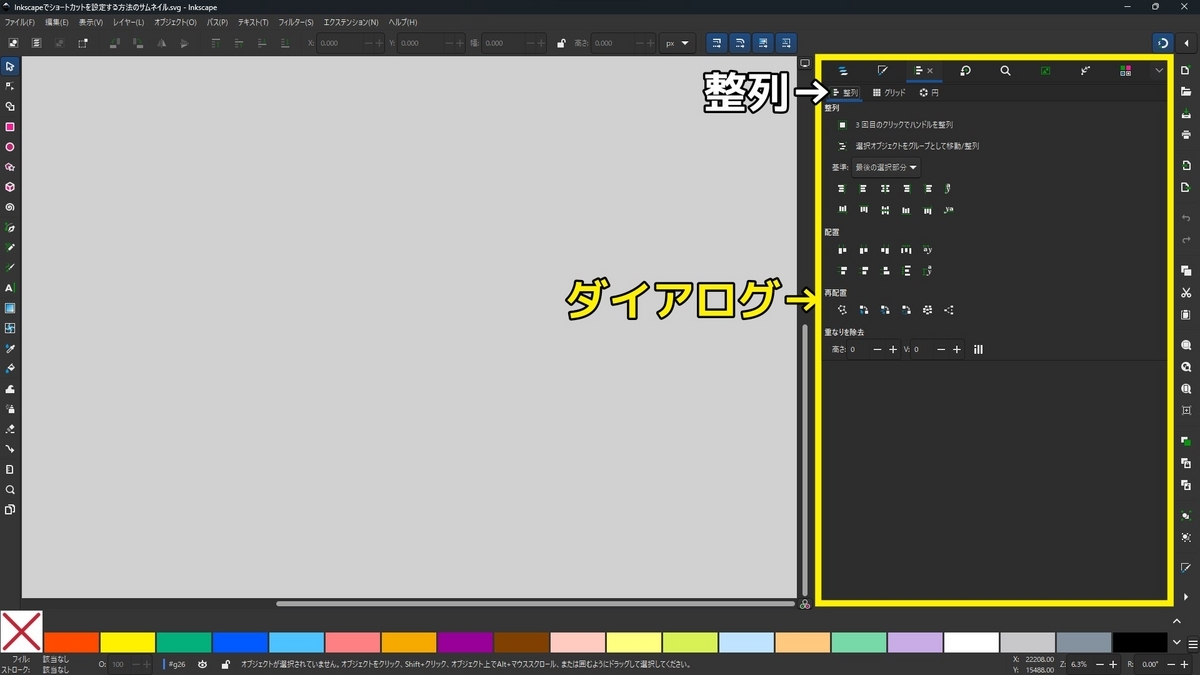Decrease V overlap value with minus
The image size is (1200, 675).
(942, 350)
